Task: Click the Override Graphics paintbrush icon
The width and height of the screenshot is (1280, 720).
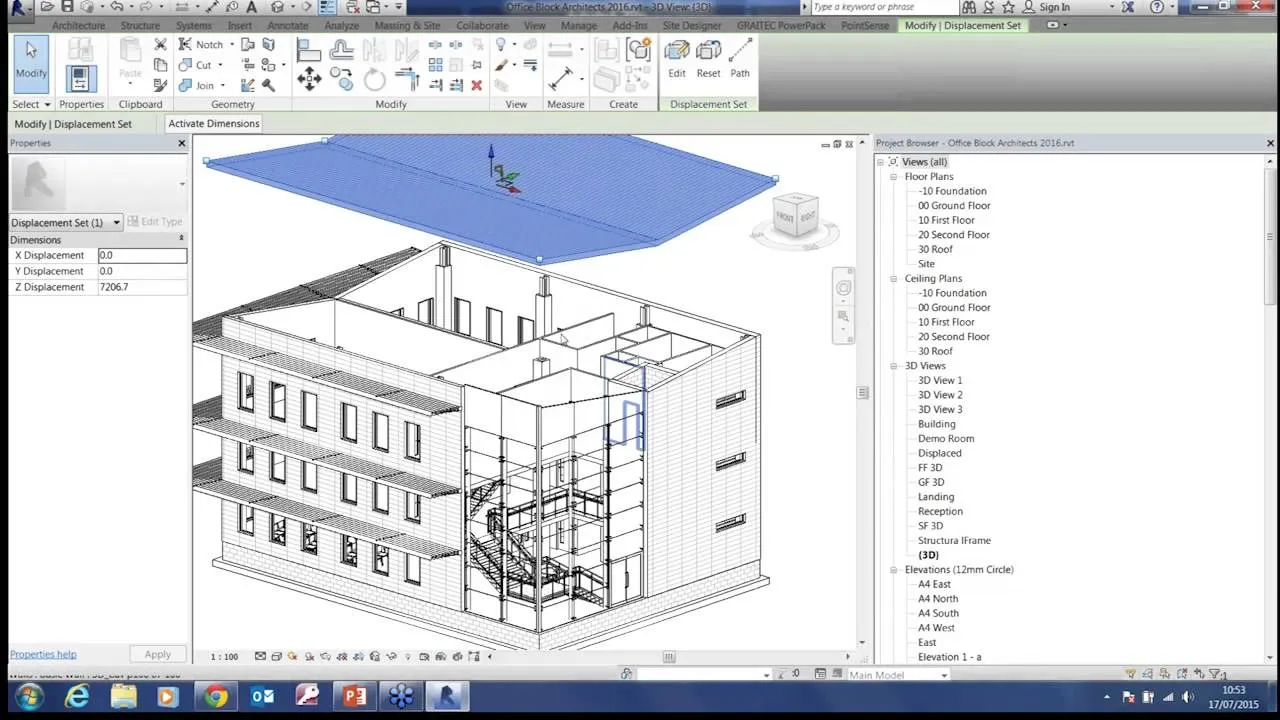Action: click(x=502, y=65)
